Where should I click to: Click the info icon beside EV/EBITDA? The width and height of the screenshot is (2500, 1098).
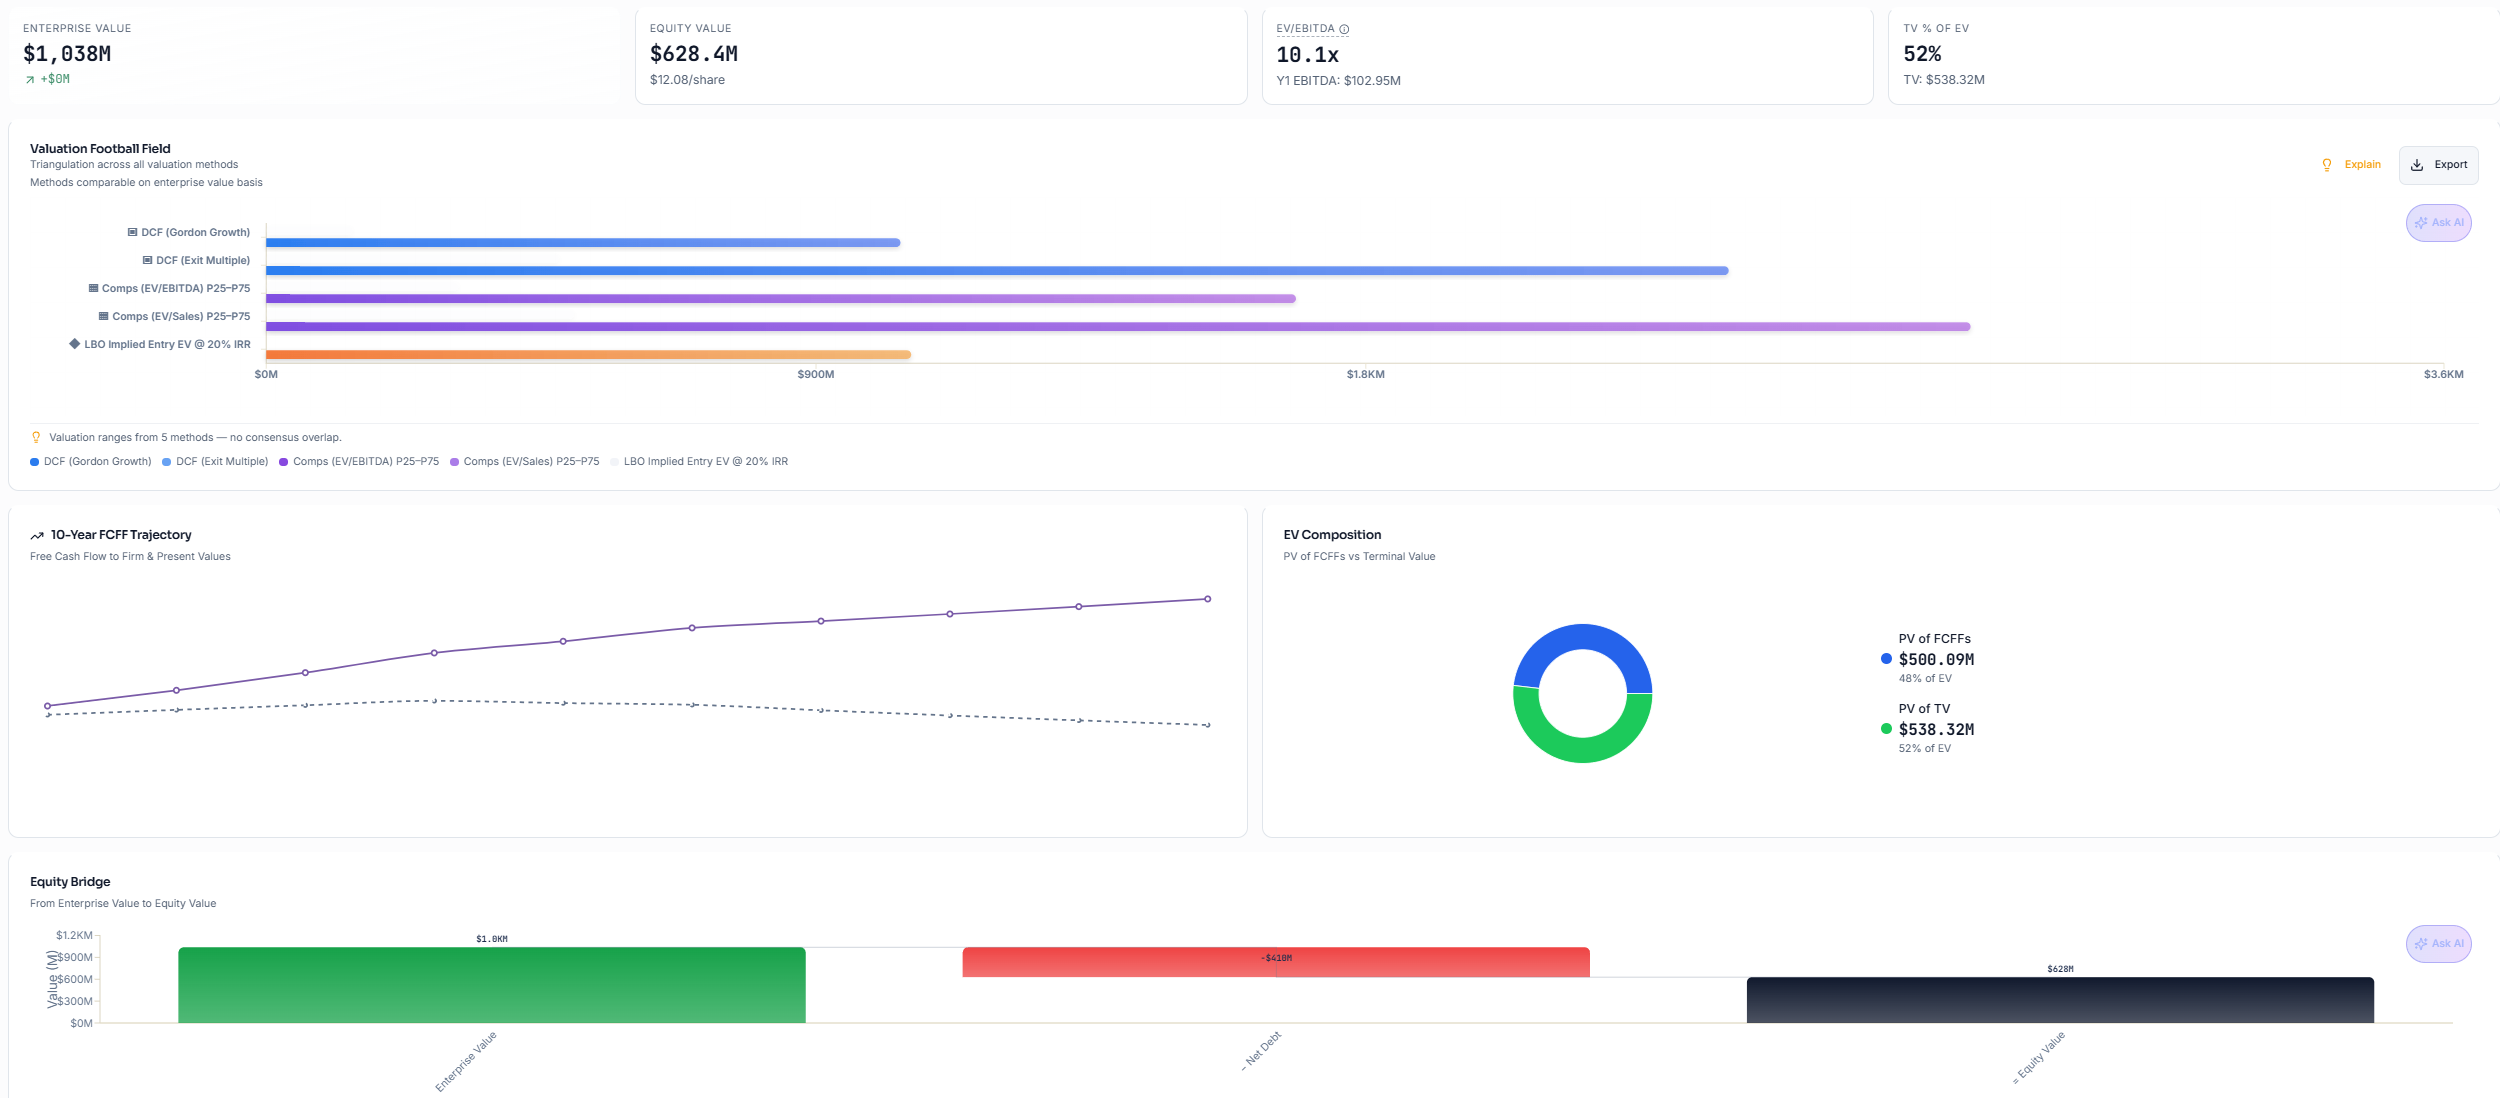point(1344,29)
